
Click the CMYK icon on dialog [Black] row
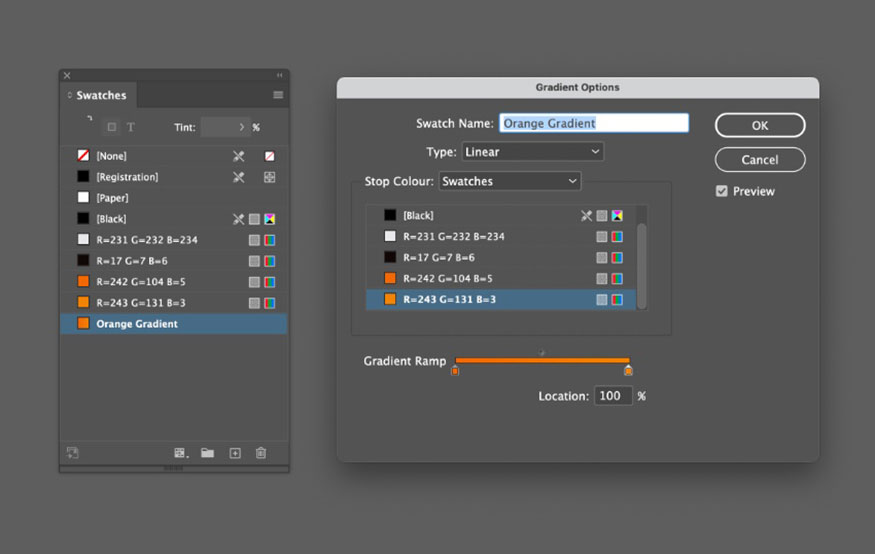[x=617, y=215]
